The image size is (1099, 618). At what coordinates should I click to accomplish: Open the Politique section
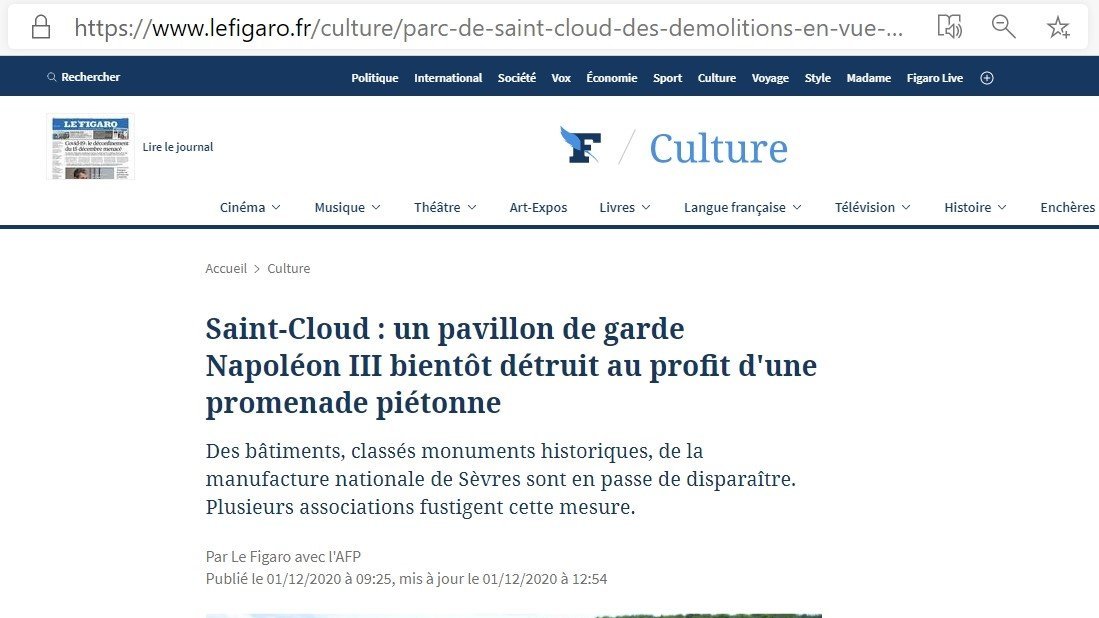(374, 78)
